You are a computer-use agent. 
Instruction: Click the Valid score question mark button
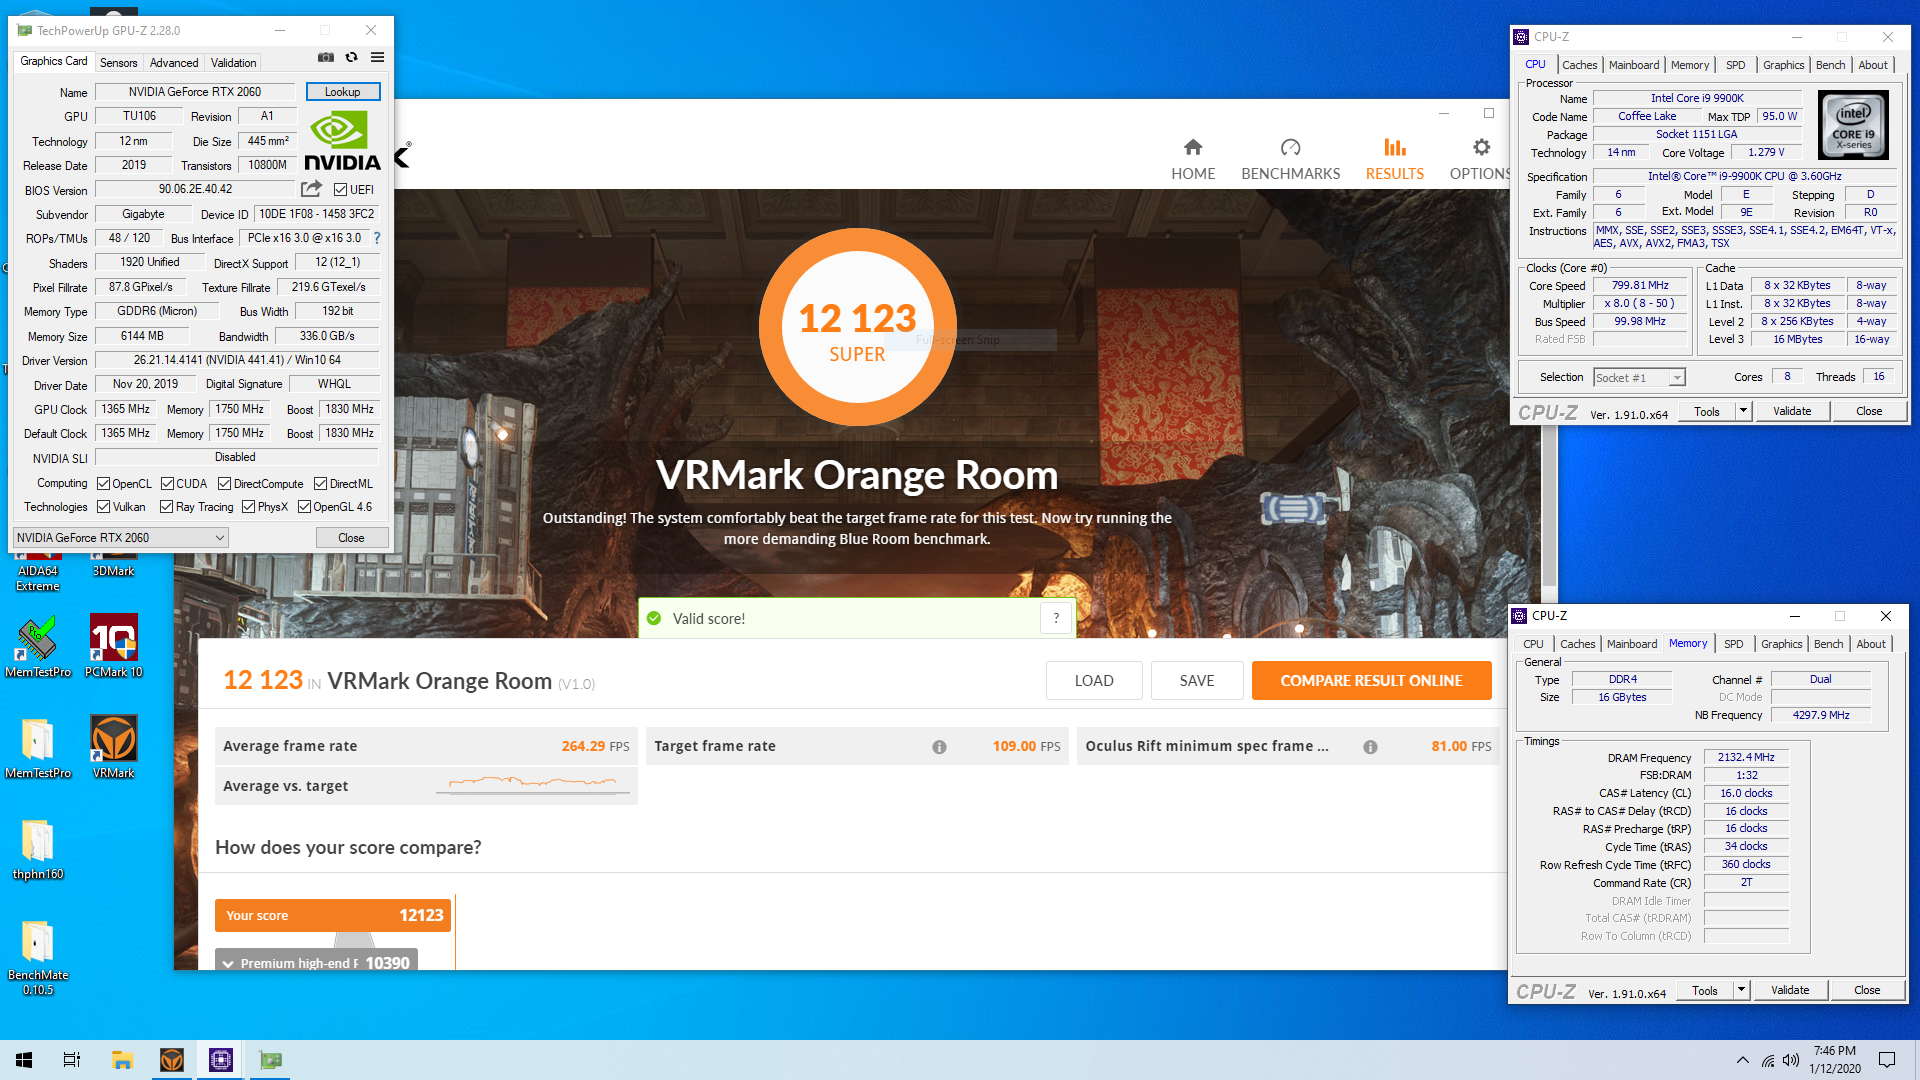tap(1056, 618)
